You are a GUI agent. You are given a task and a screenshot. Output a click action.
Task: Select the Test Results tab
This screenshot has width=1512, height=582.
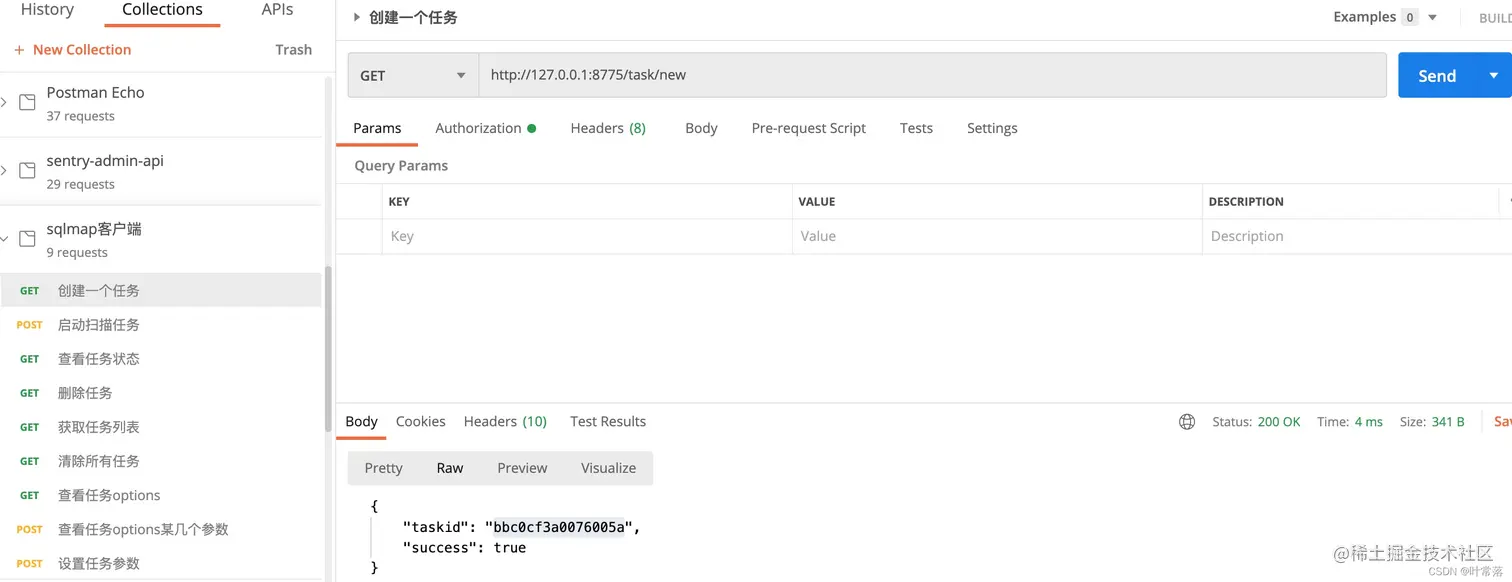(x=608, y=421)
